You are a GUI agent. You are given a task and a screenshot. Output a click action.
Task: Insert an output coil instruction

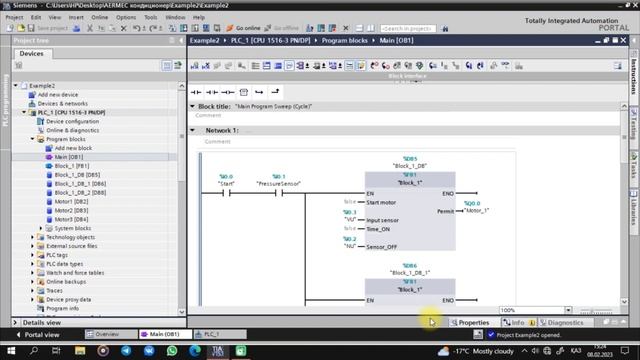228,92
